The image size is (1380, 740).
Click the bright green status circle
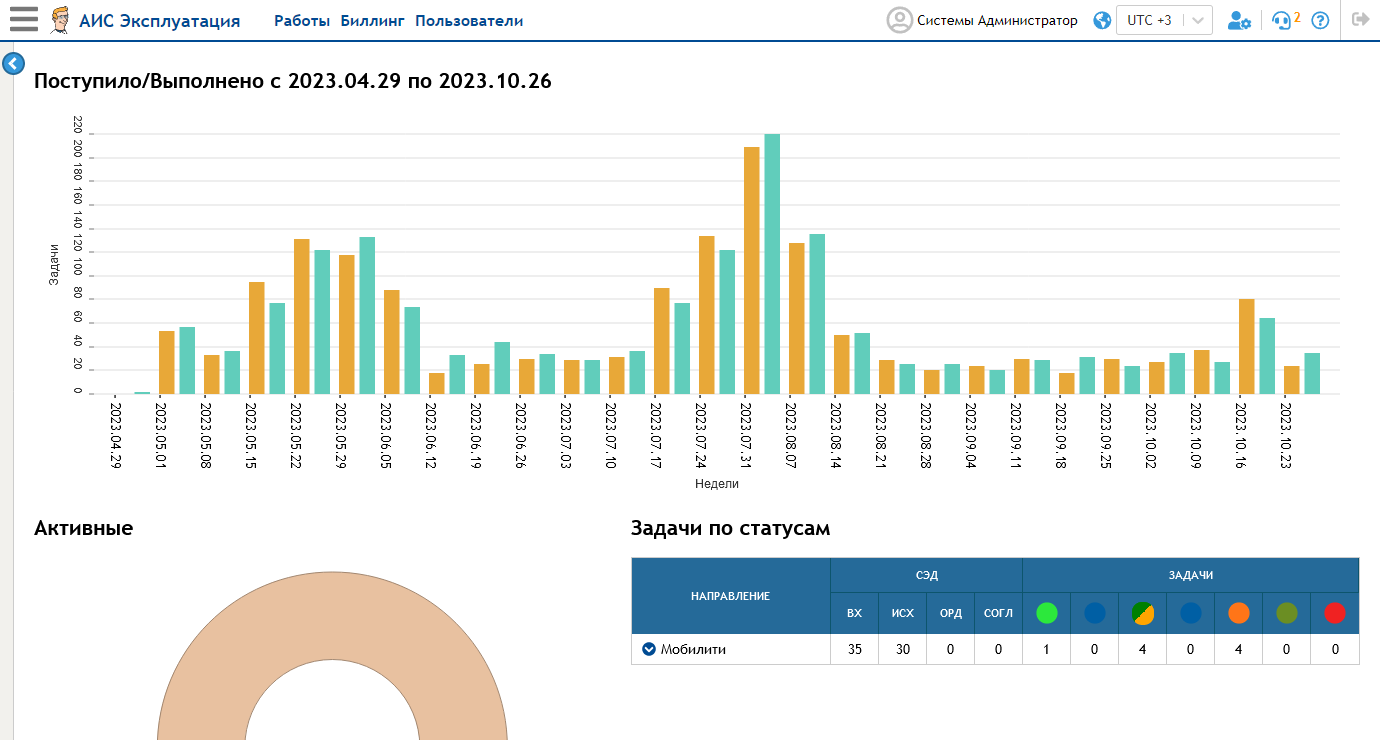click(1047, 613)
